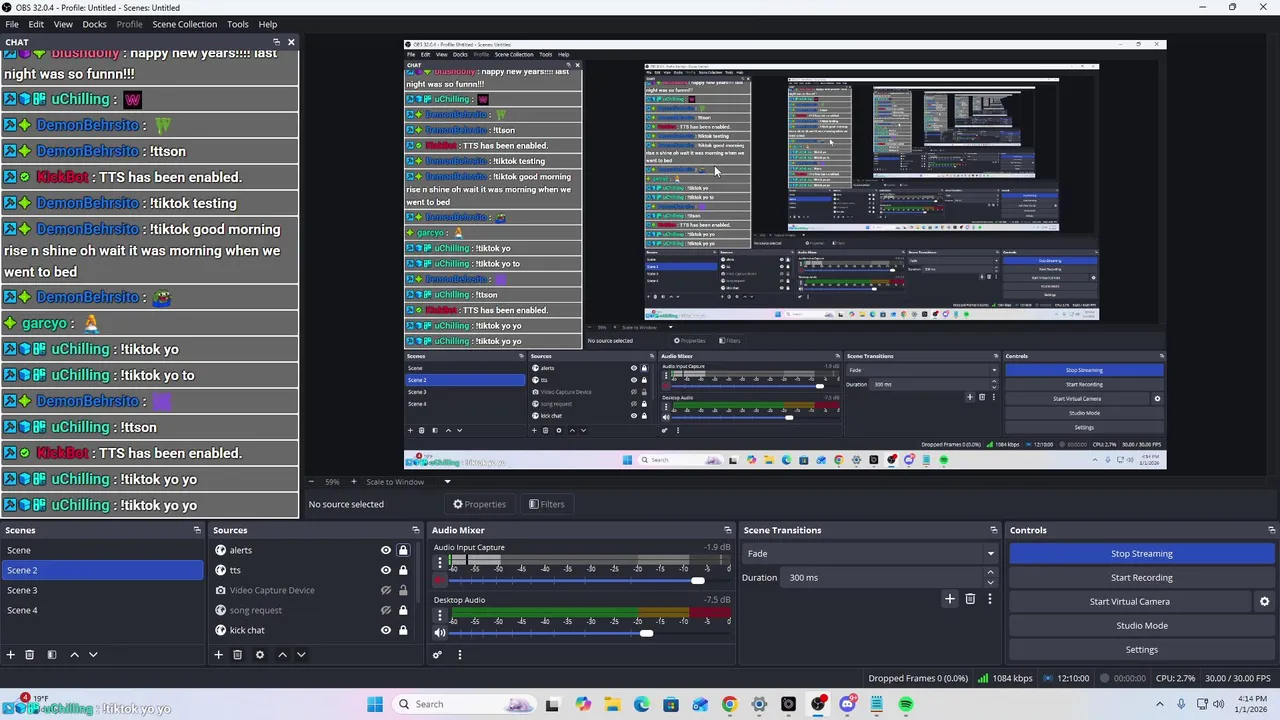
Task: Open the Scene Collection menu
Action: (x=184, y=24)
